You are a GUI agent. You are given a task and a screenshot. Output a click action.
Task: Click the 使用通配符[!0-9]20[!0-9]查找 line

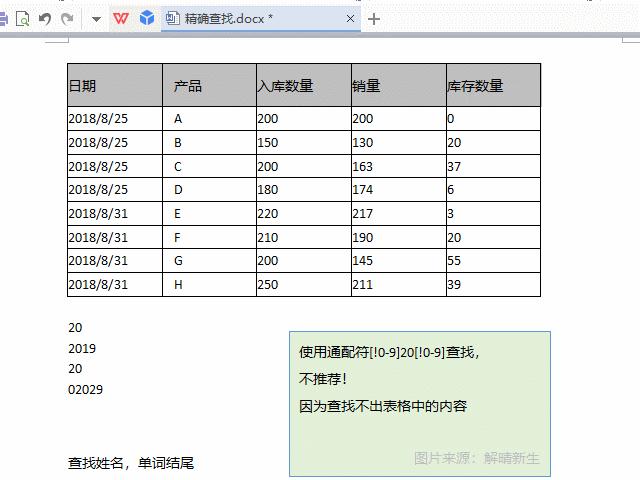(x=389, y=352)
